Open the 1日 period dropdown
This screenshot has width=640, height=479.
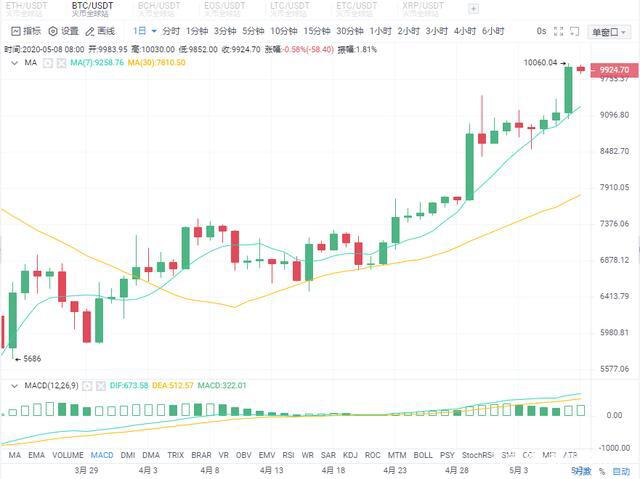click(145, 31)
